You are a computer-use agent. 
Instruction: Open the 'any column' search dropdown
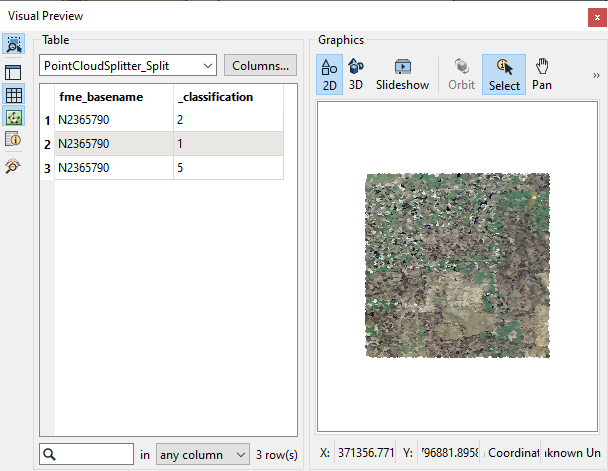tap(202, 454)
